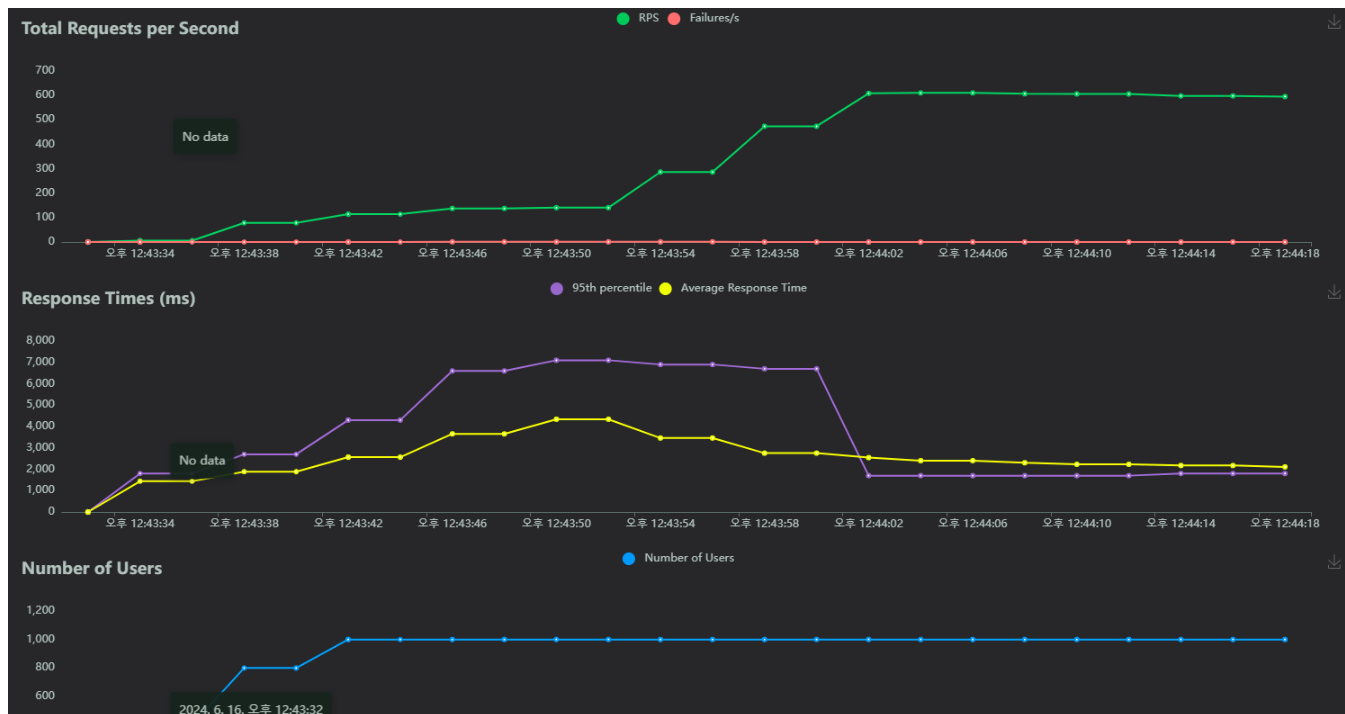Click the 12:44:14 x-axis label in the response times chart

tap(1181, 524)
